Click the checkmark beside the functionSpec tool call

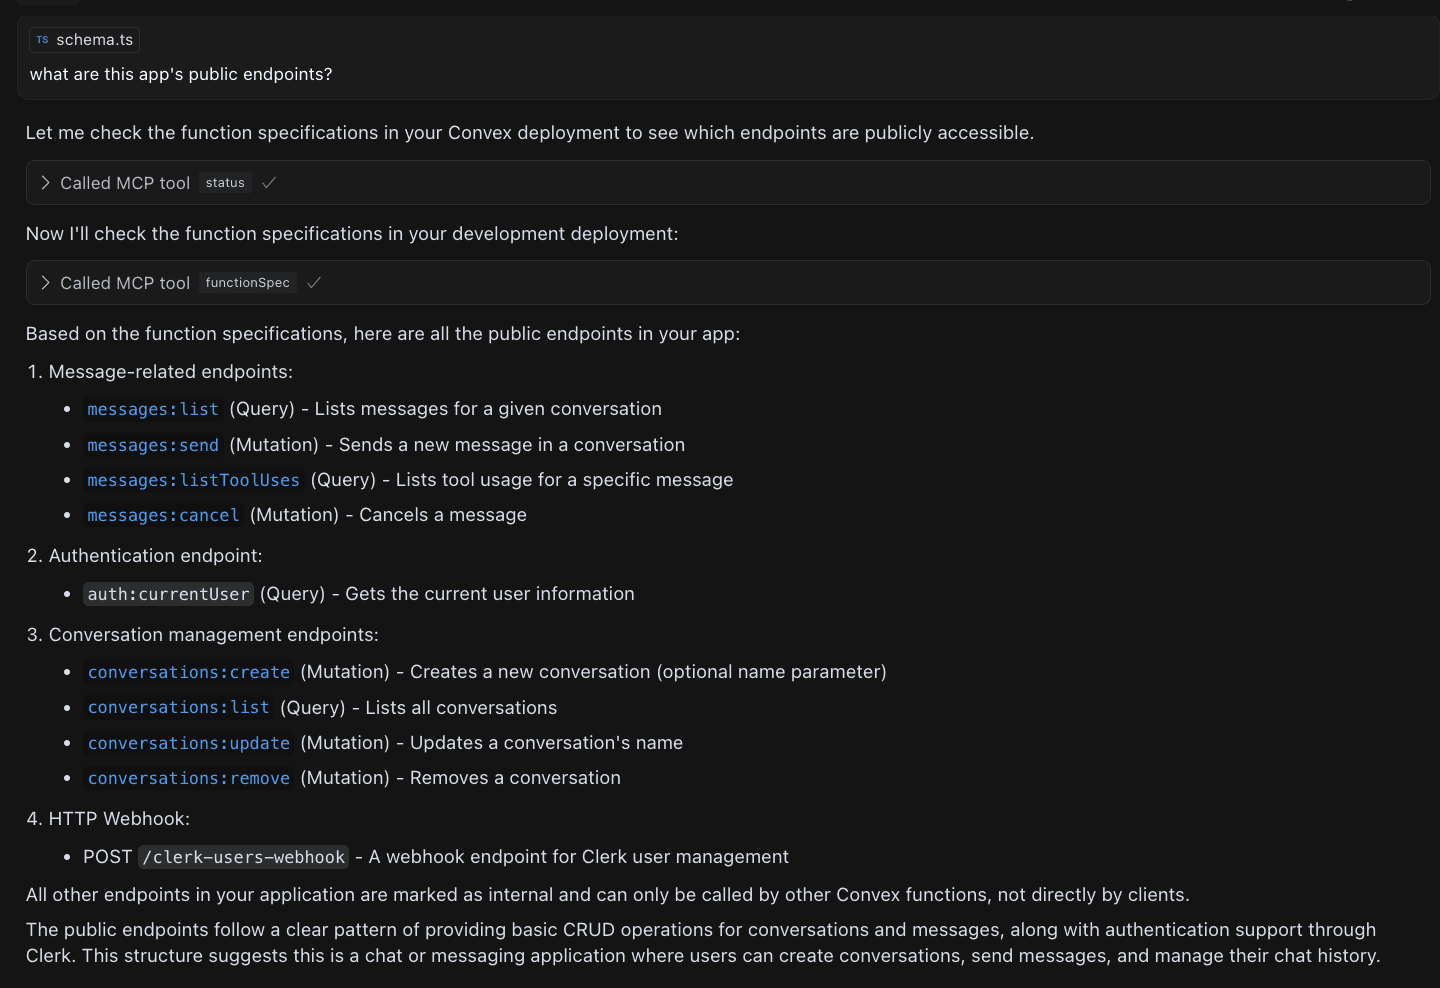(314, 283)
